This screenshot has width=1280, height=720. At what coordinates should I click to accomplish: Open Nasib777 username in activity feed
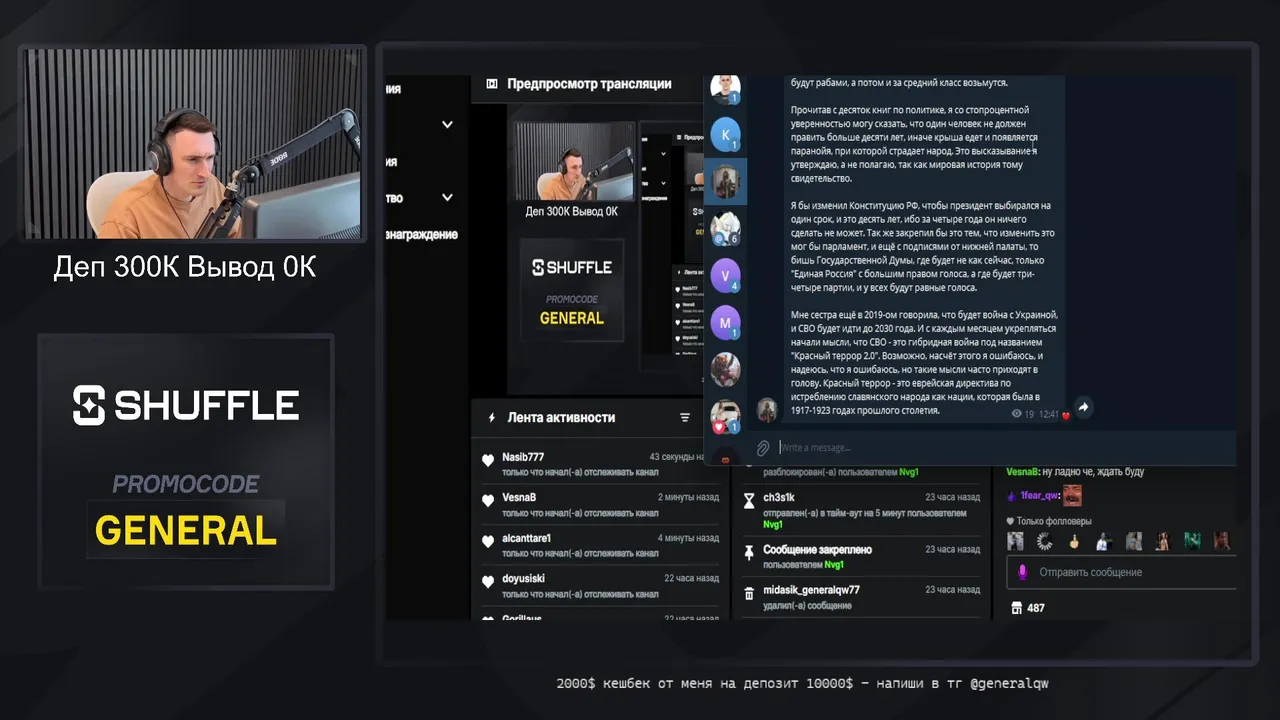(522, 457)
